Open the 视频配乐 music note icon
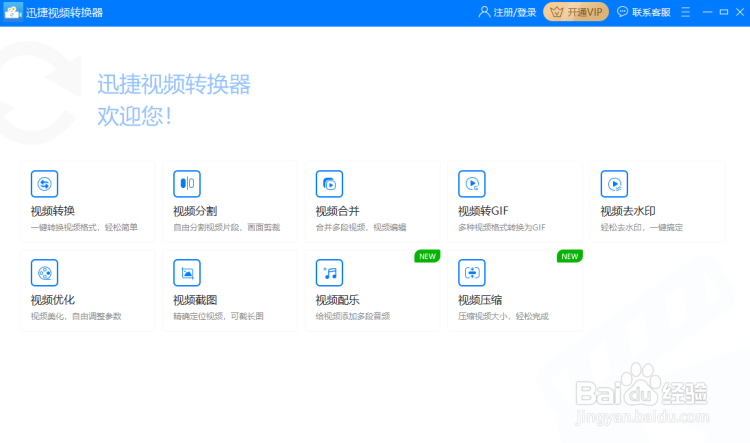 click(x=330, y=273)
